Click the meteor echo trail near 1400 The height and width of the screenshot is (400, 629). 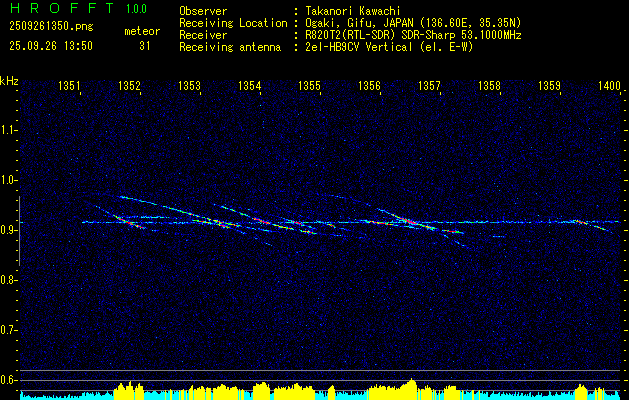coord(594,226)
